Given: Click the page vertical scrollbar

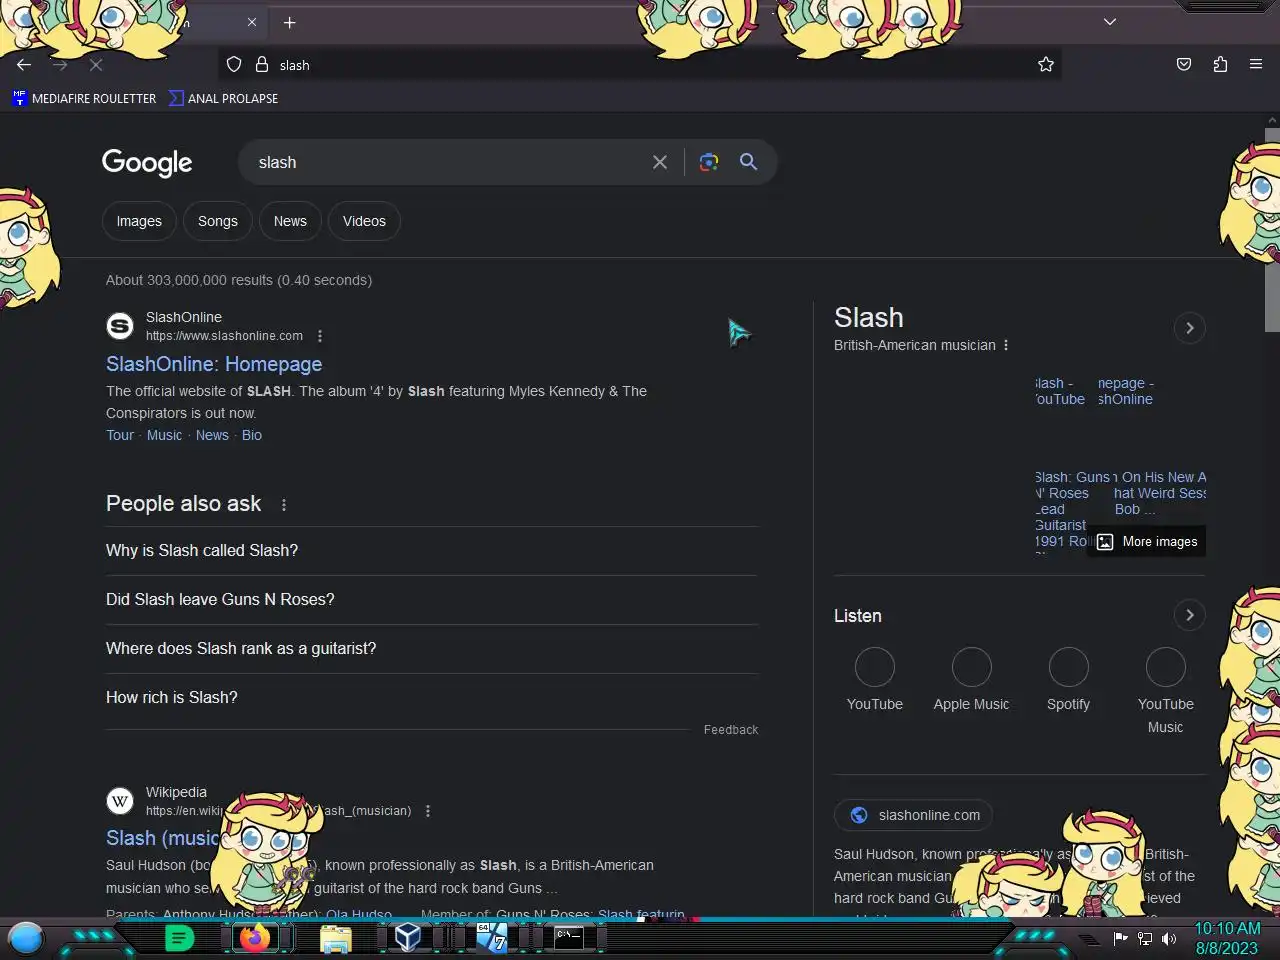Looking at the screenshot, I should (1272, 230).
